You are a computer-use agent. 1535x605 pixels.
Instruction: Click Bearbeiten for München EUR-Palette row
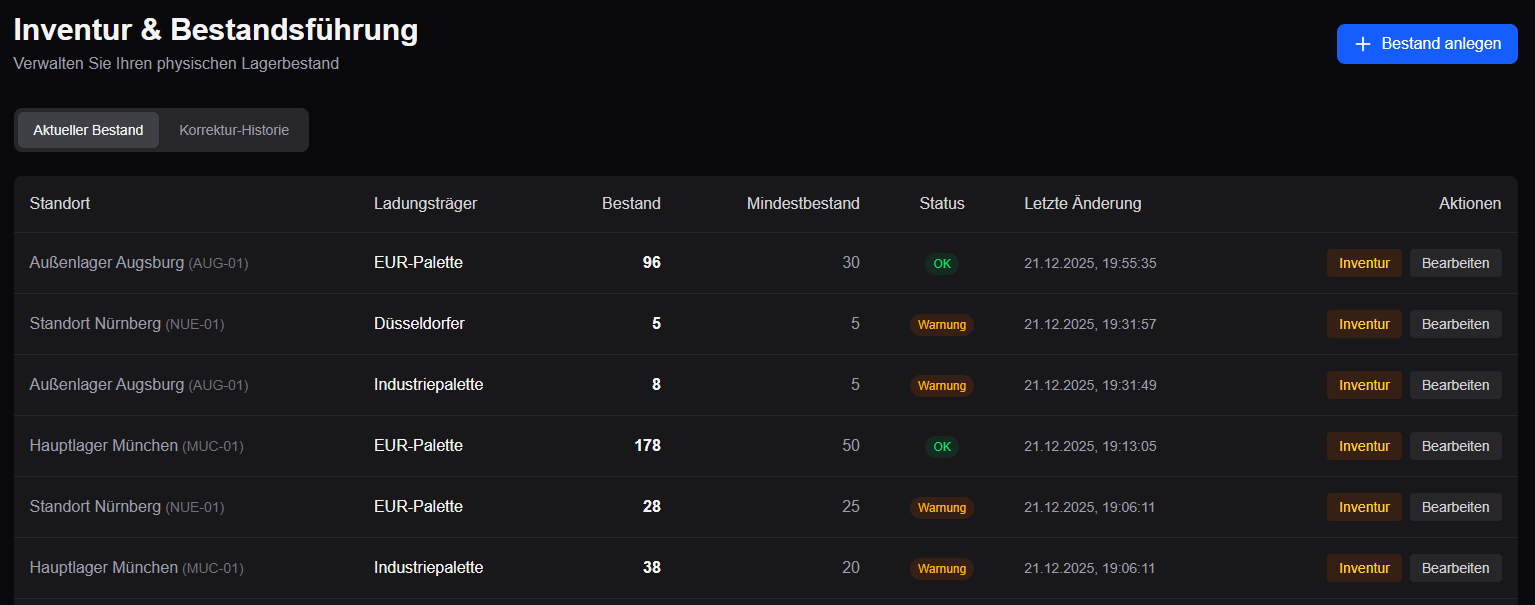click(x=1455, y=446)
